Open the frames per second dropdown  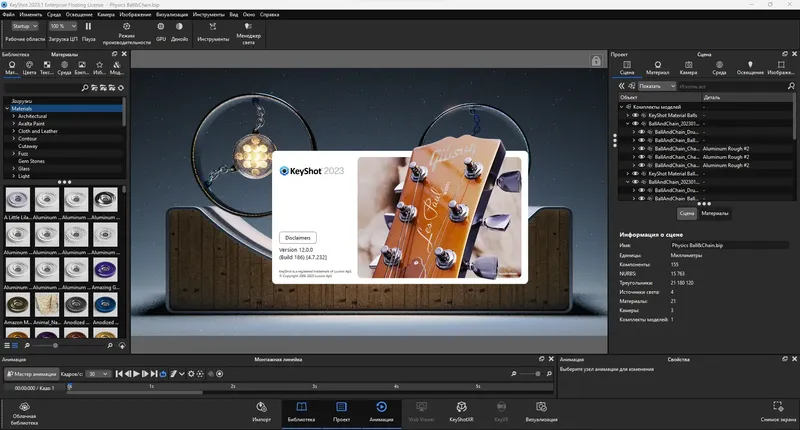point(98,373)
